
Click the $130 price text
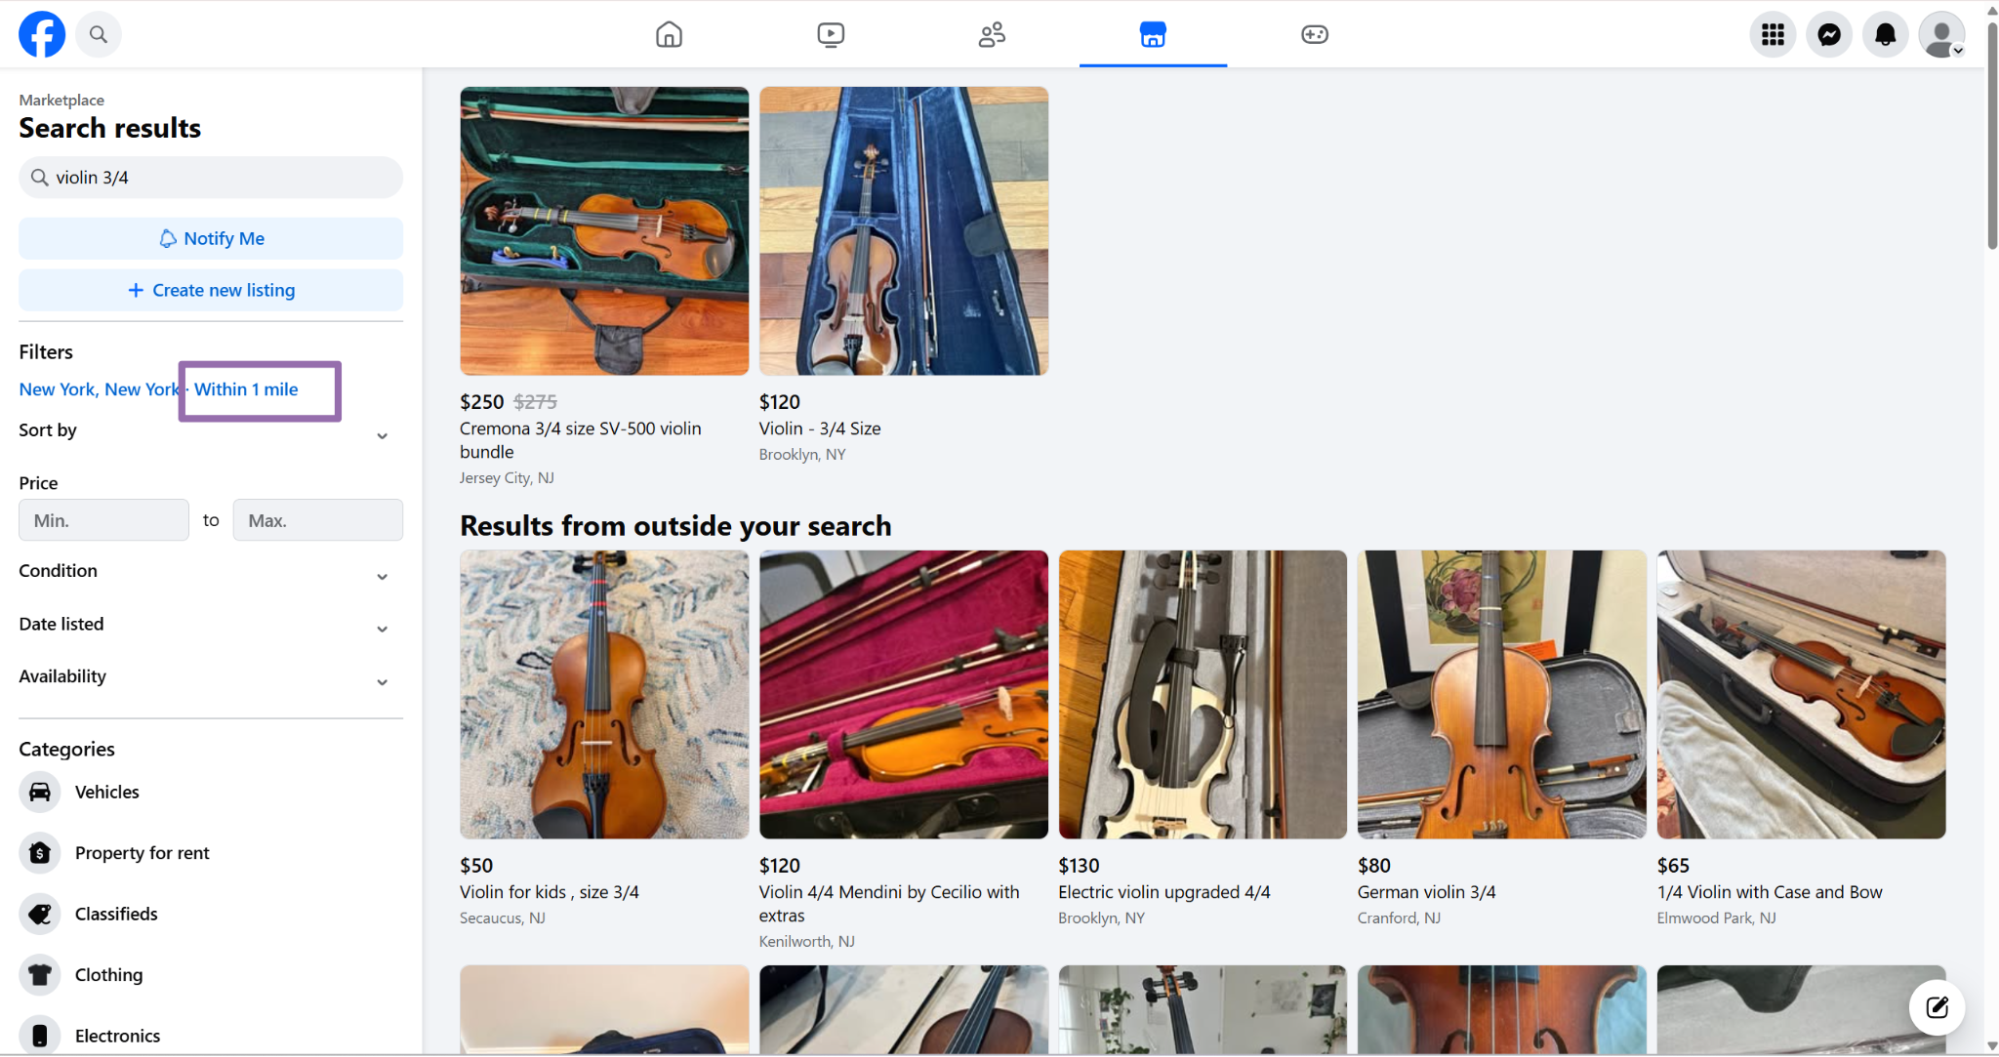[1079, 866]
